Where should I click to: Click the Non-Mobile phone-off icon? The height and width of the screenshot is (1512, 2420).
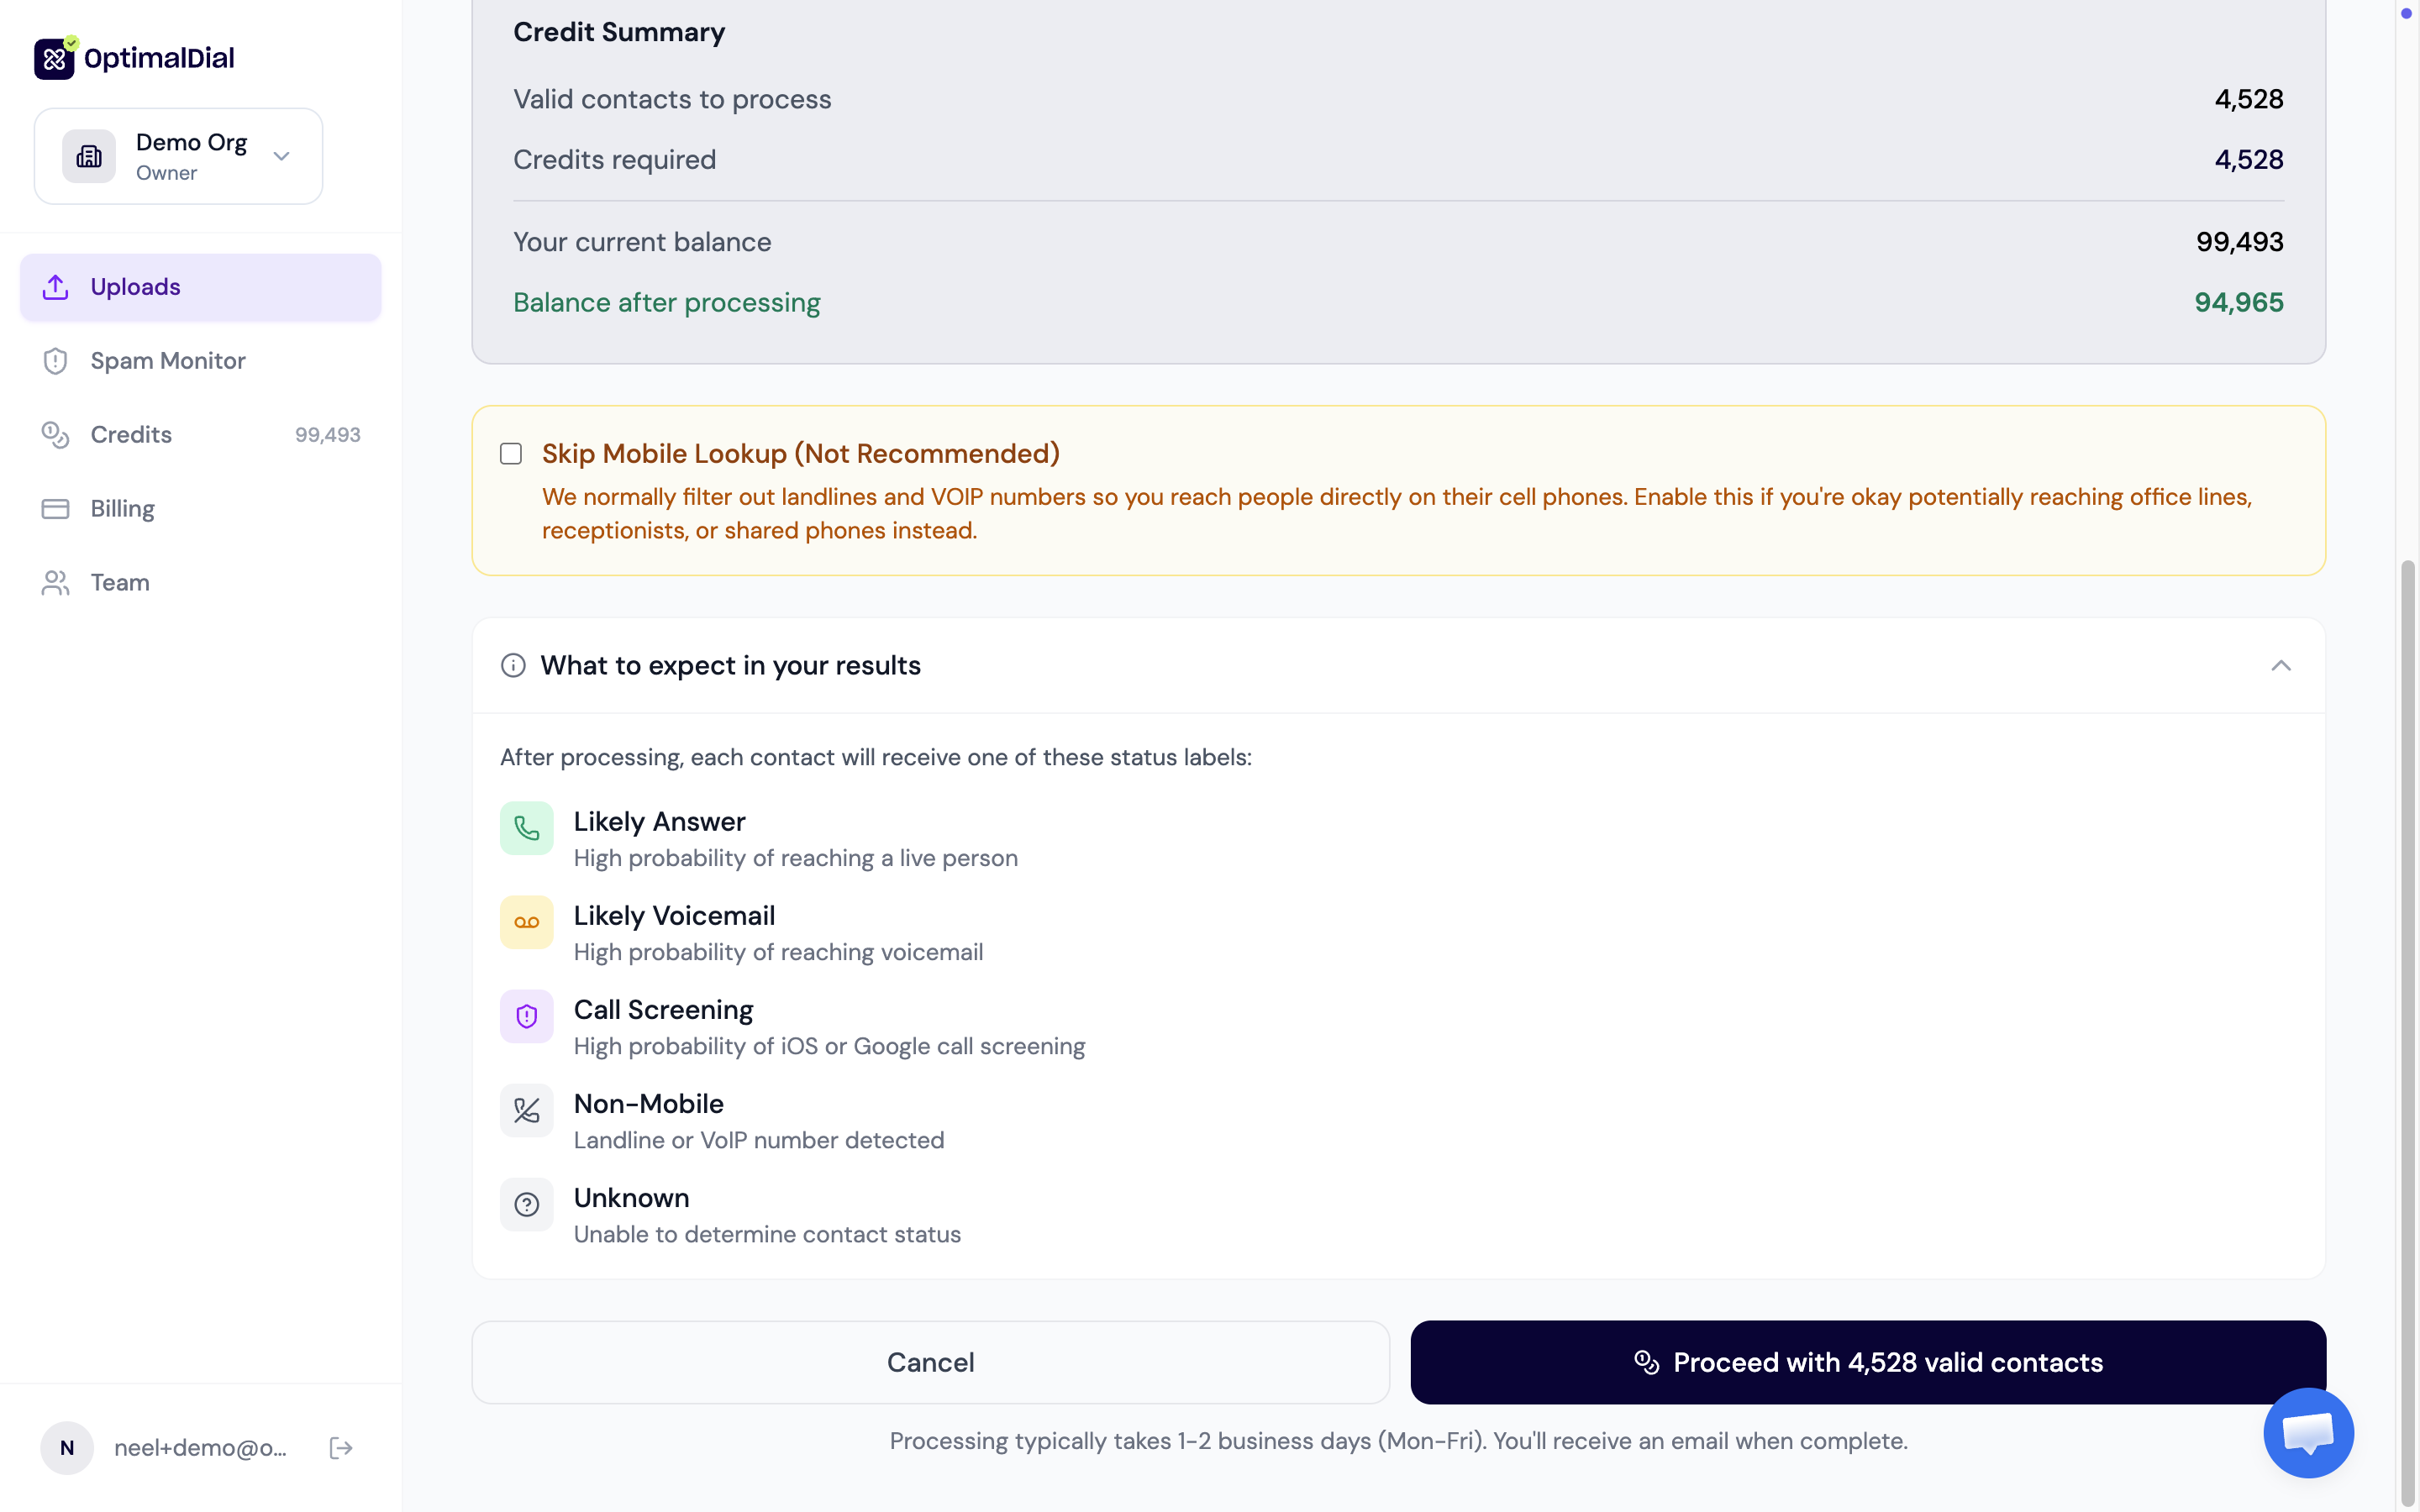click(x=526, y=1110)
